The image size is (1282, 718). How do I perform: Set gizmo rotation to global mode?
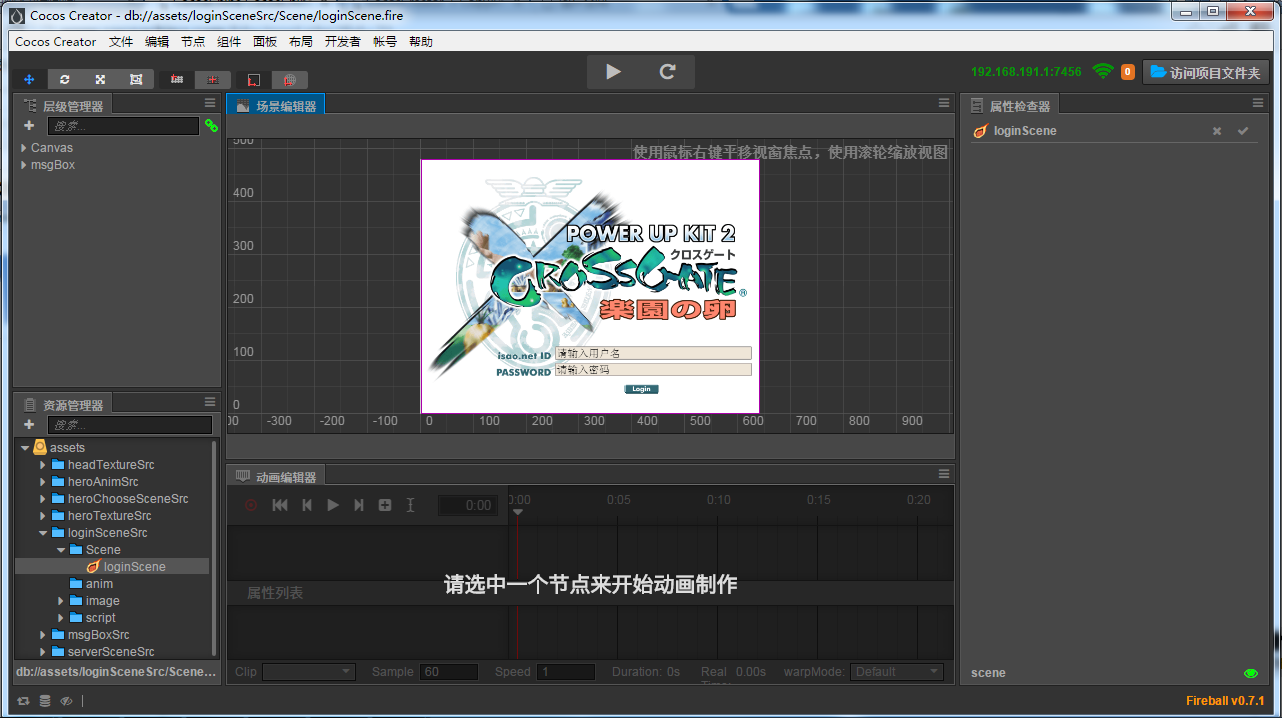point(289,79)
